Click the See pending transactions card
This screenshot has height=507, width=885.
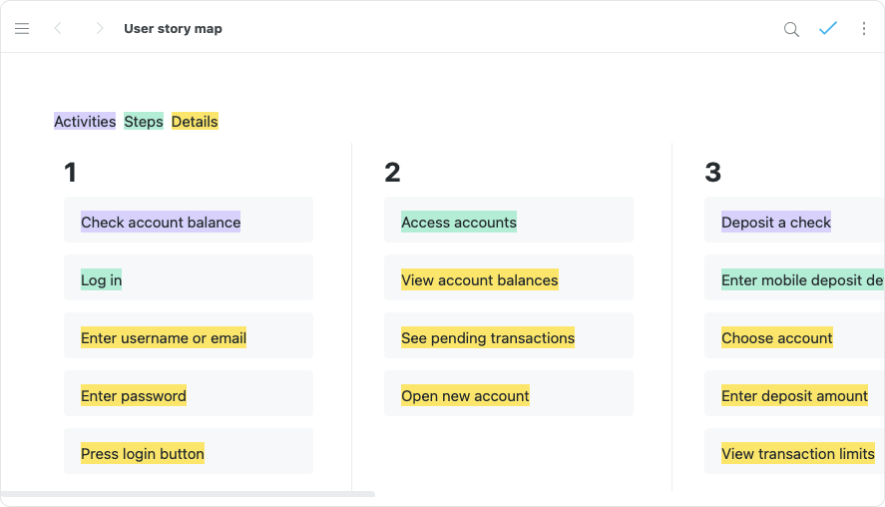coord(508,338)
